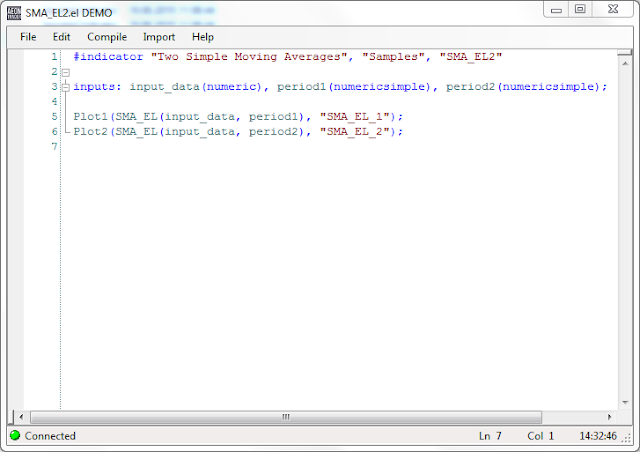Click line number 7 in the gutter
This screenshot has height=452, width=640.
coord(54,147)
